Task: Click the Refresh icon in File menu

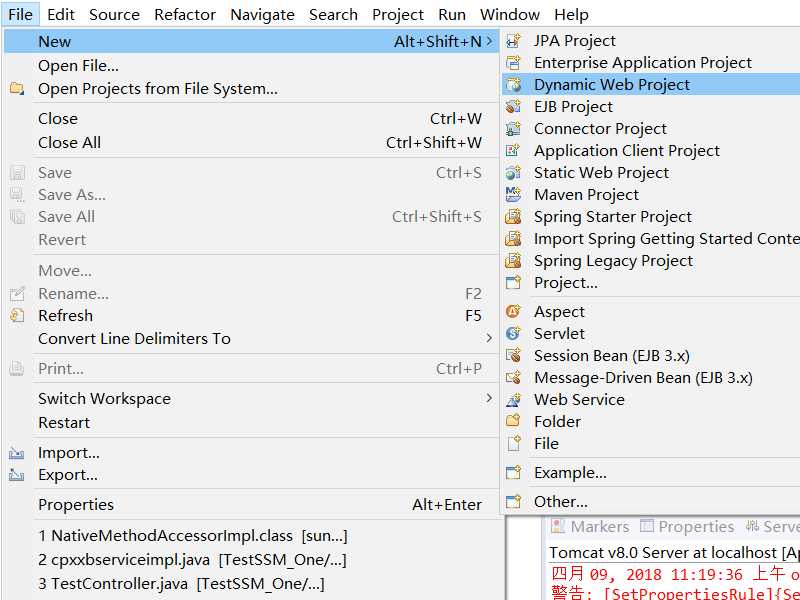Action: click(17, 315)
